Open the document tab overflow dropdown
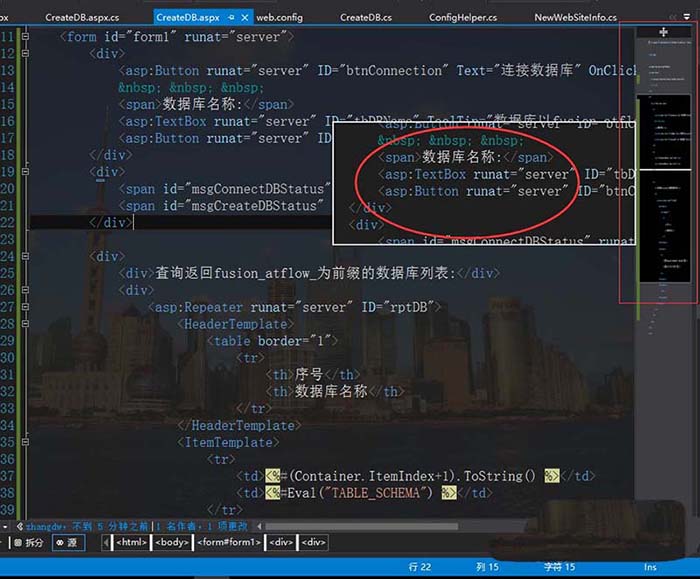This screenshot has width=700, height=579. tap(687, 17)
